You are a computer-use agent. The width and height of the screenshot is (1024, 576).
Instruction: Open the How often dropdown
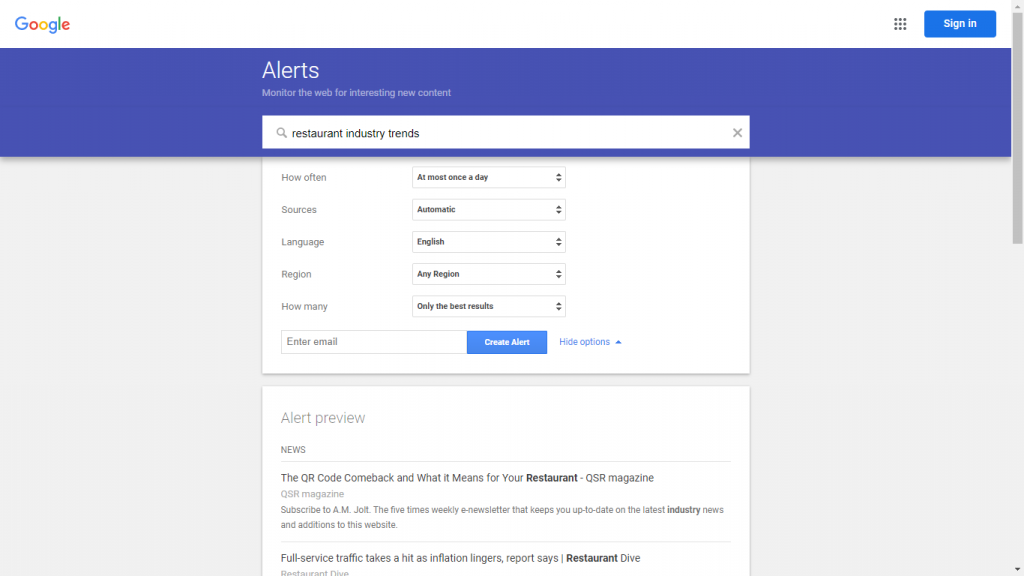(x=488, y=177)
